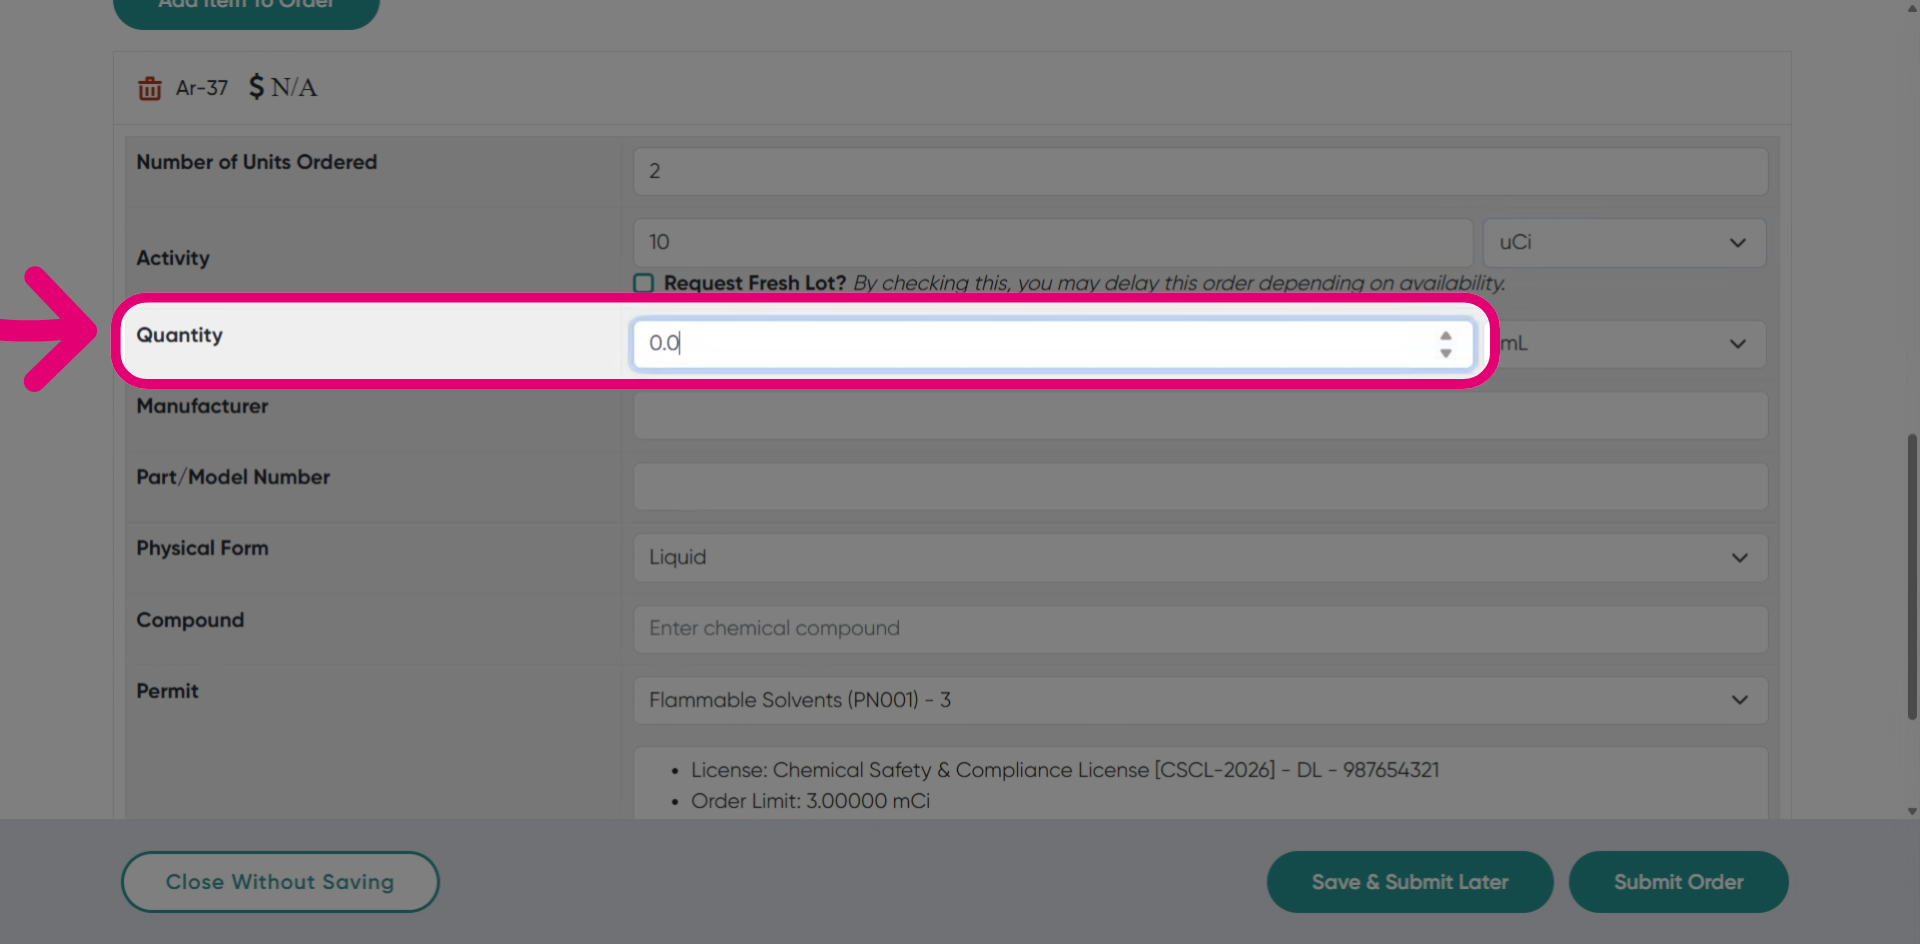The height and width of the screenshot is (944, 1920).
Task: Click the Compound chemical input field
Action: (1200, 629)
